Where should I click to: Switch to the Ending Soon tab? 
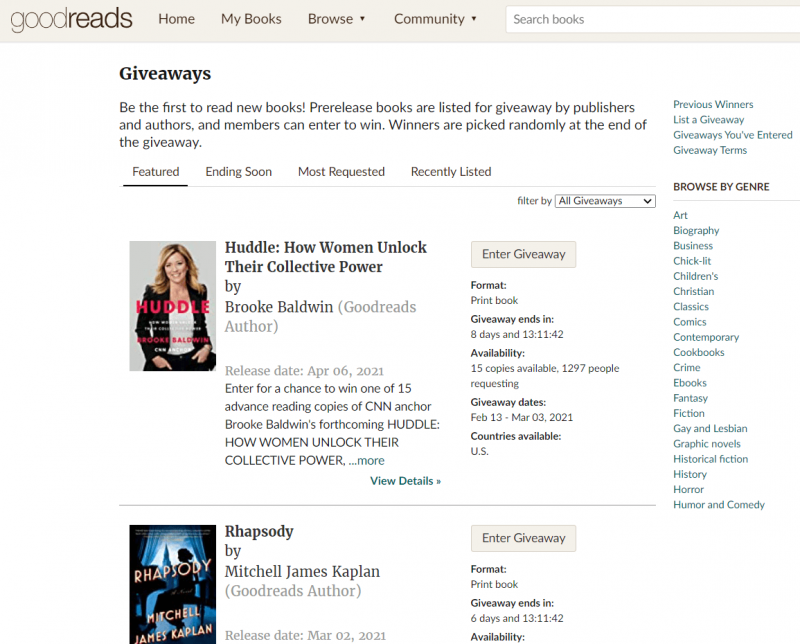click(x=237, y=171)
